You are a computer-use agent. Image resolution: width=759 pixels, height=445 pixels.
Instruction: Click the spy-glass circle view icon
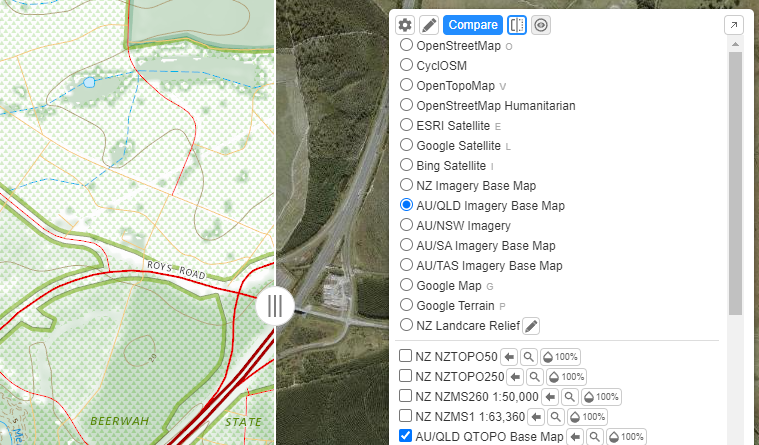(x=541, y=25)
